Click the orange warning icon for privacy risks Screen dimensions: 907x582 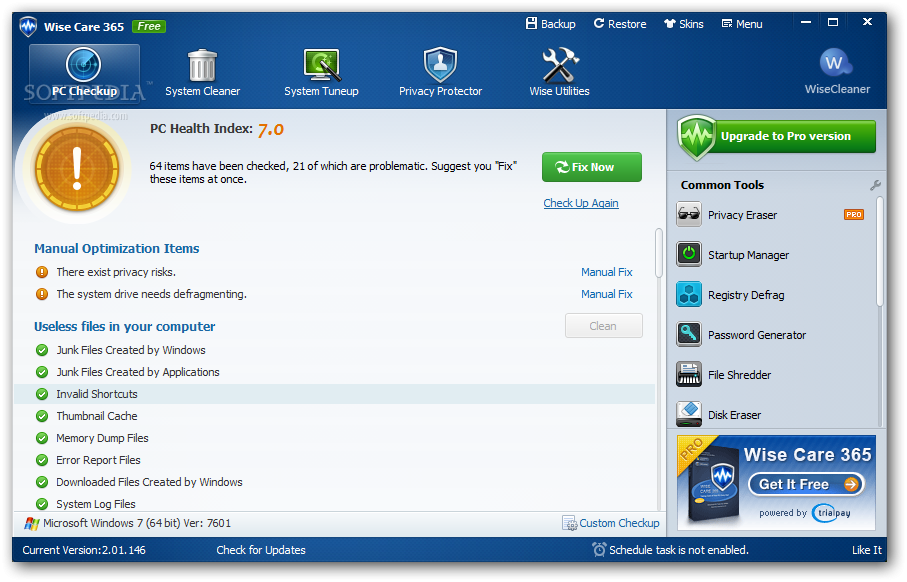point(42,272)
